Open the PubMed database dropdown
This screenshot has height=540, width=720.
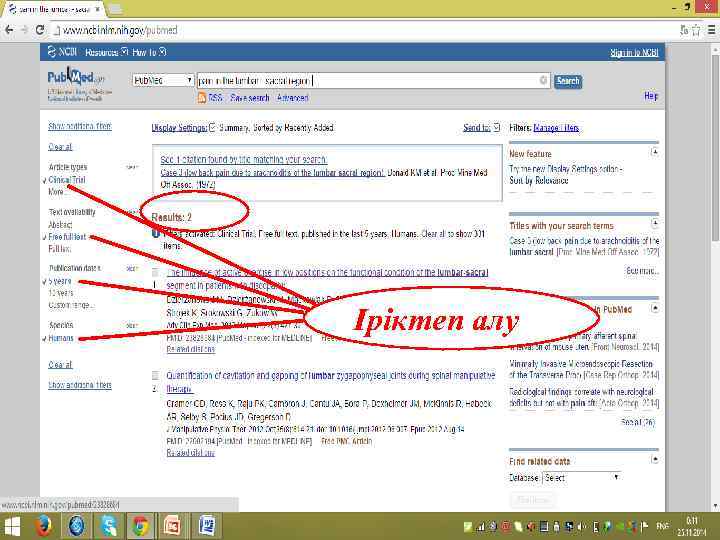(163, 80)
